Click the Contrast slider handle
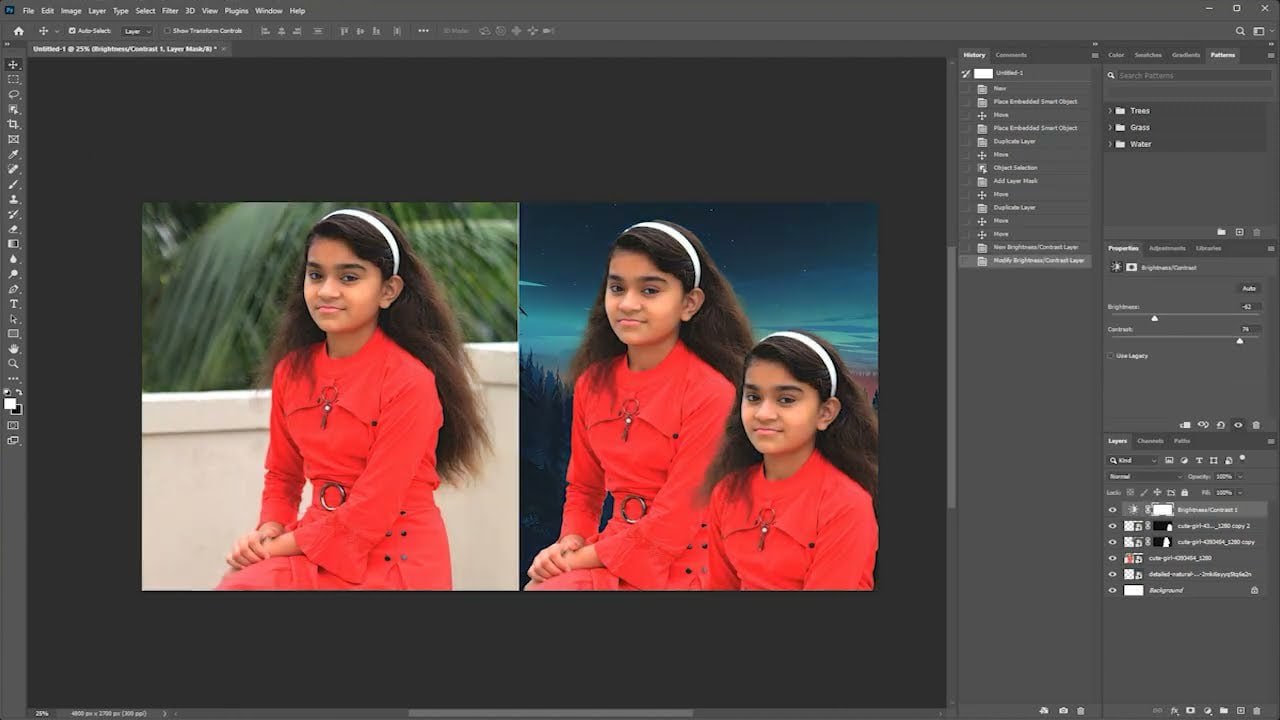The height and width of the screenshot is (720, 1280). pos(1240,341)
